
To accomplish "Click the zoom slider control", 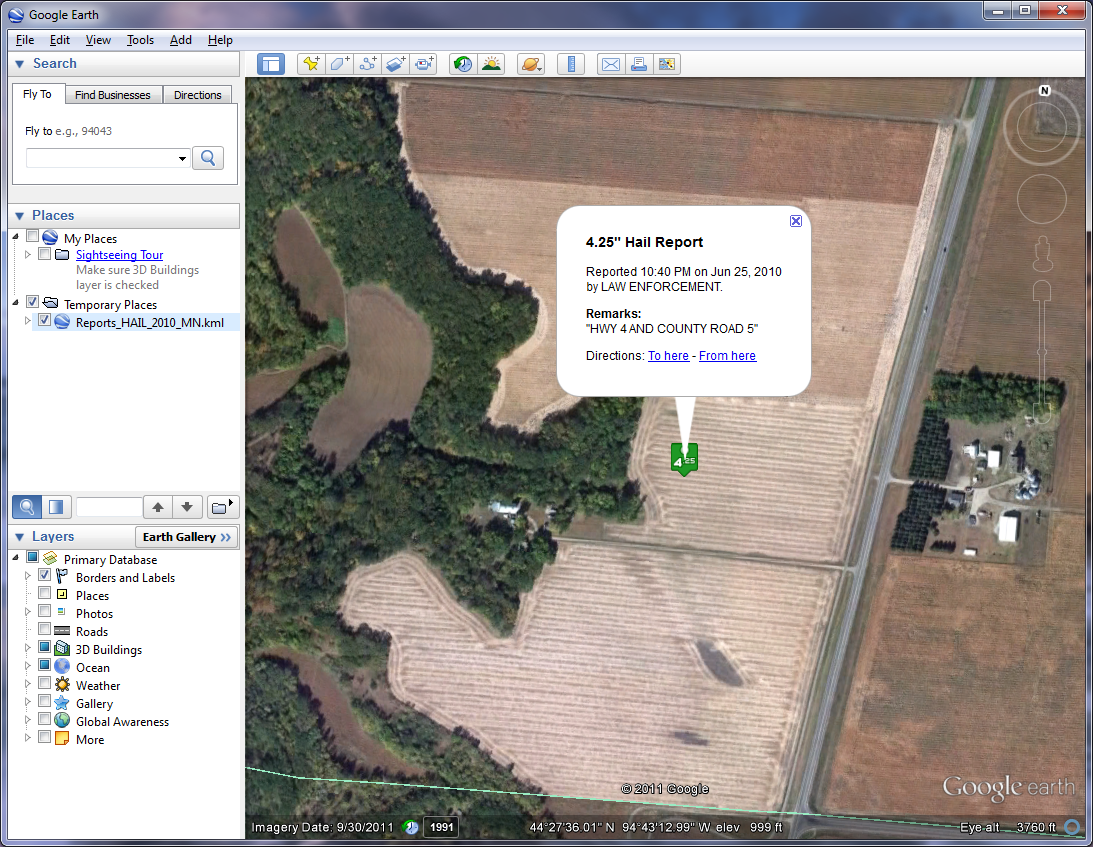I will [1042, 352].
